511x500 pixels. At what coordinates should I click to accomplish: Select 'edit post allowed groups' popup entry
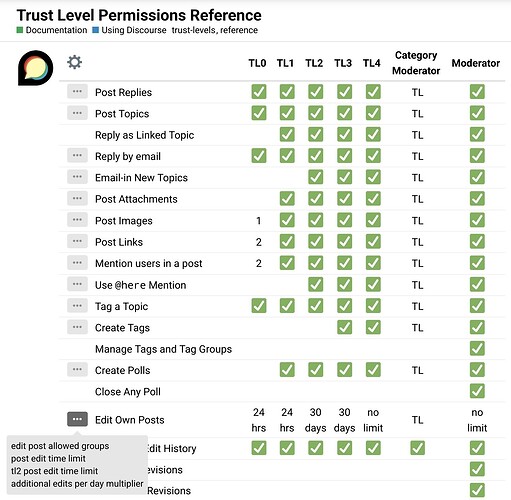coord(60,446)
